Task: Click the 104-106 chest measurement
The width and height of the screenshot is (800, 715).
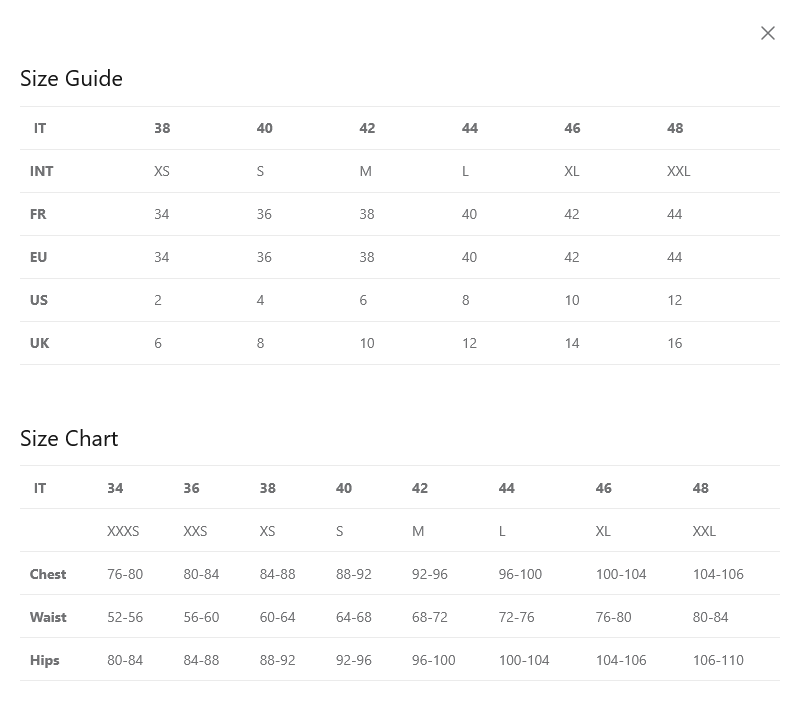Action: [x=718, y=574]
